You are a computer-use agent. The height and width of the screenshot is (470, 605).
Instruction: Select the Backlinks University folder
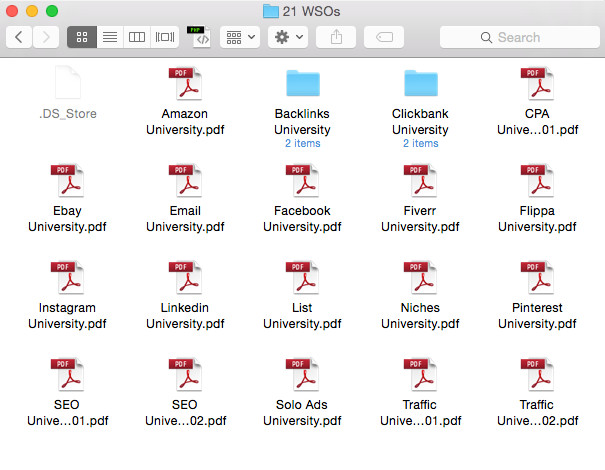tap(302, 83)
